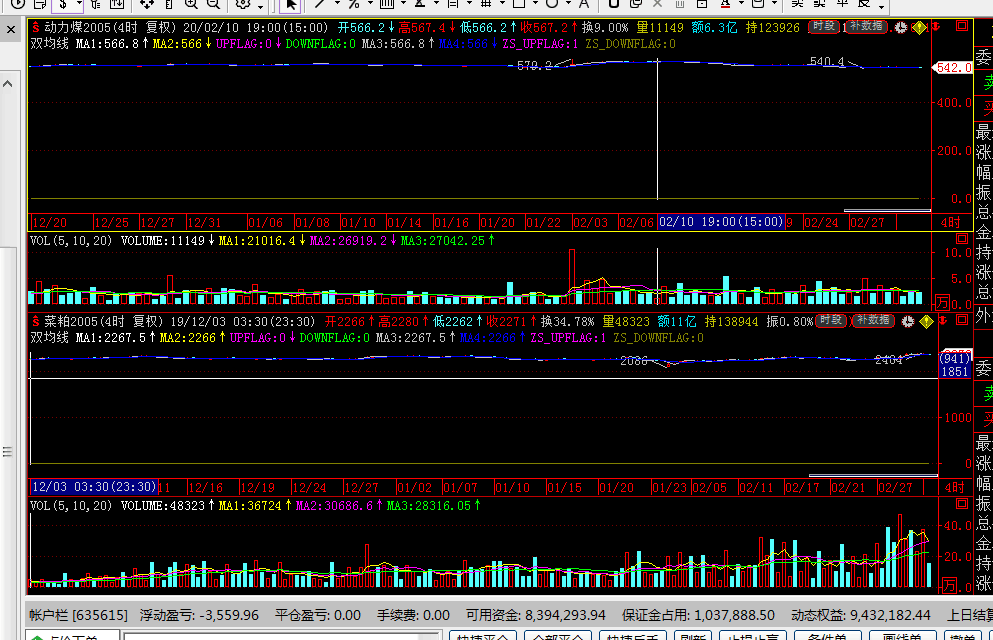Click the 补数据 button on 菜粕 chart
The image size is (993, 640).
873,320
